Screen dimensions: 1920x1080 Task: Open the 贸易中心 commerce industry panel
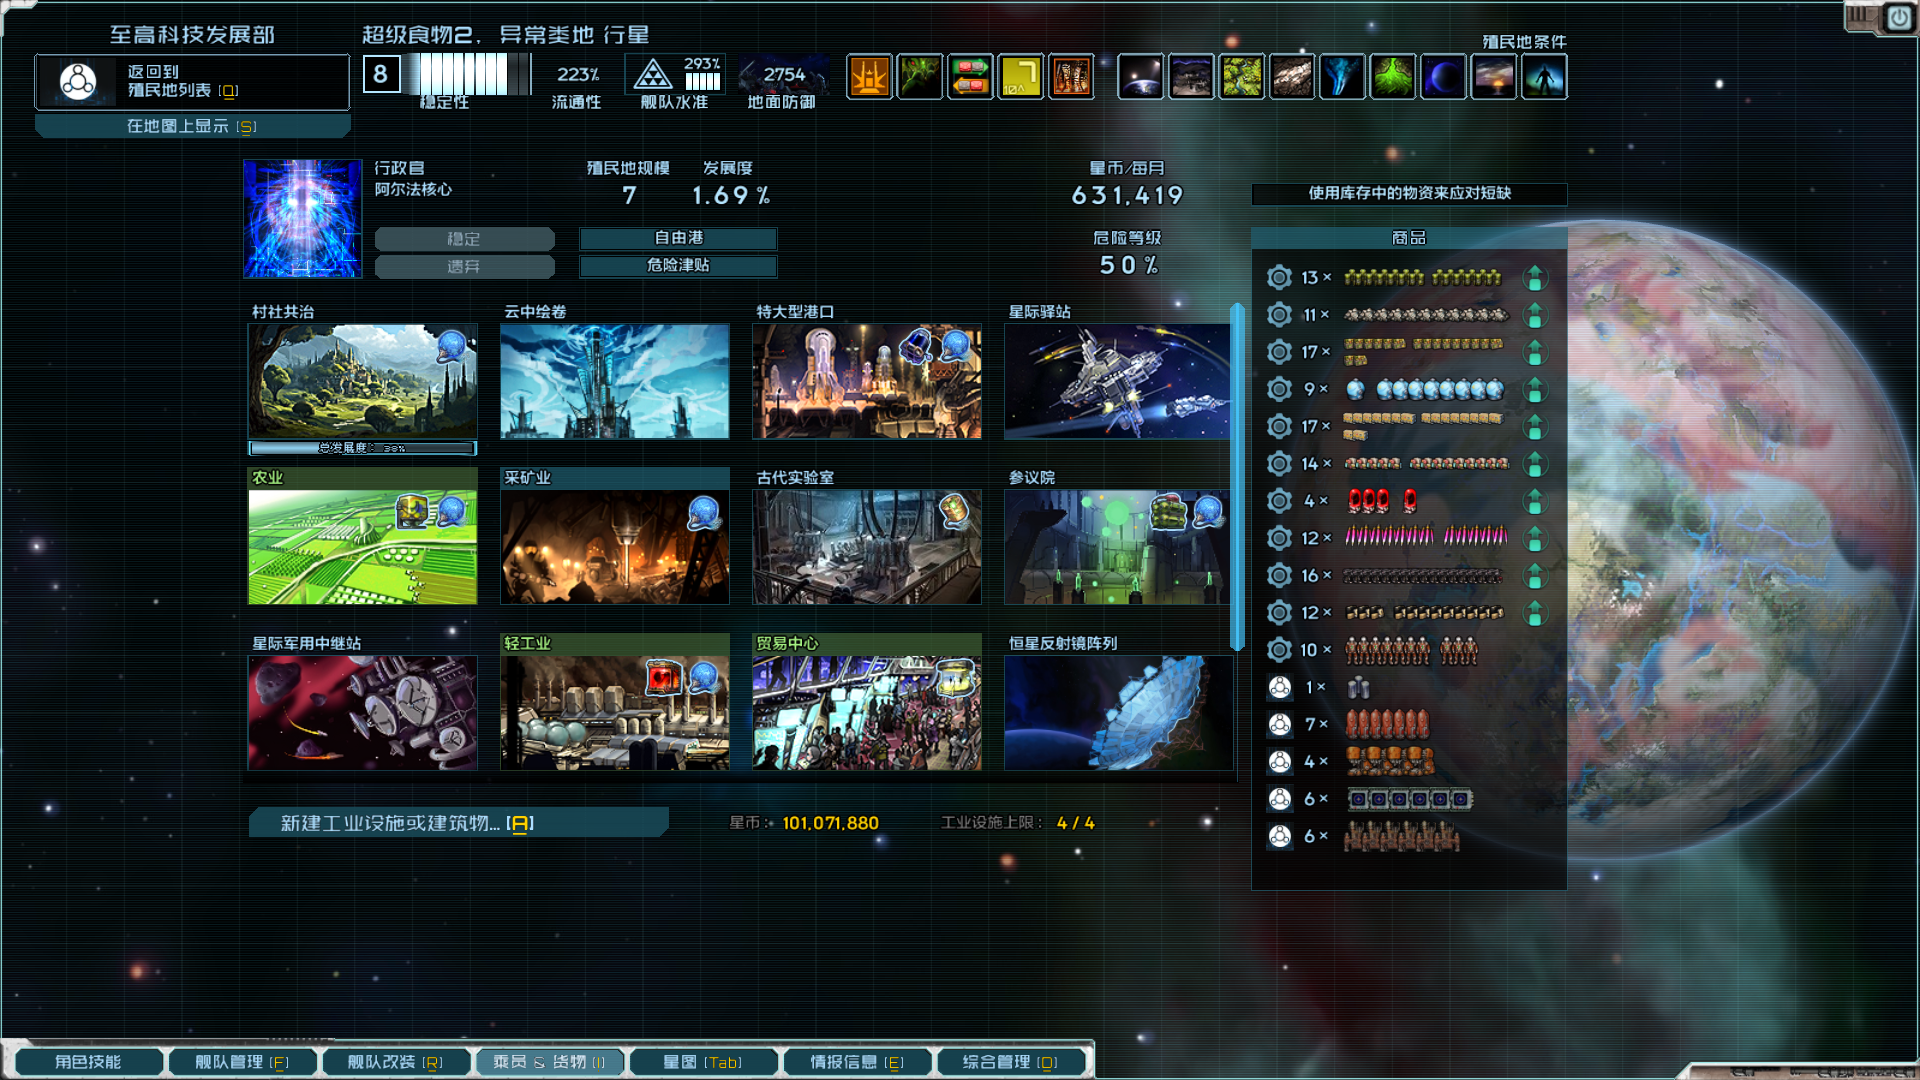(866, 712)
